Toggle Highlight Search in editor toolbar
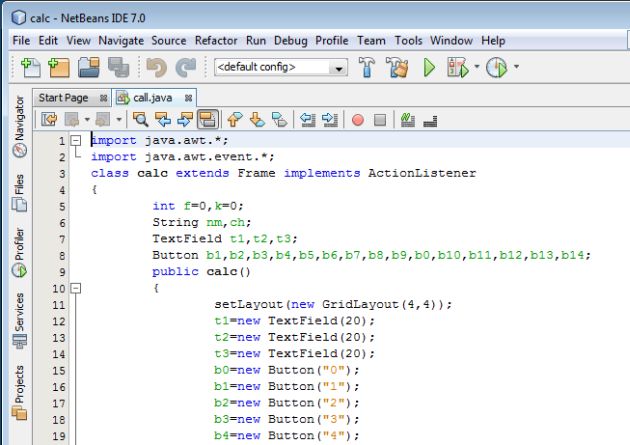630x445 pixels. 208,119
